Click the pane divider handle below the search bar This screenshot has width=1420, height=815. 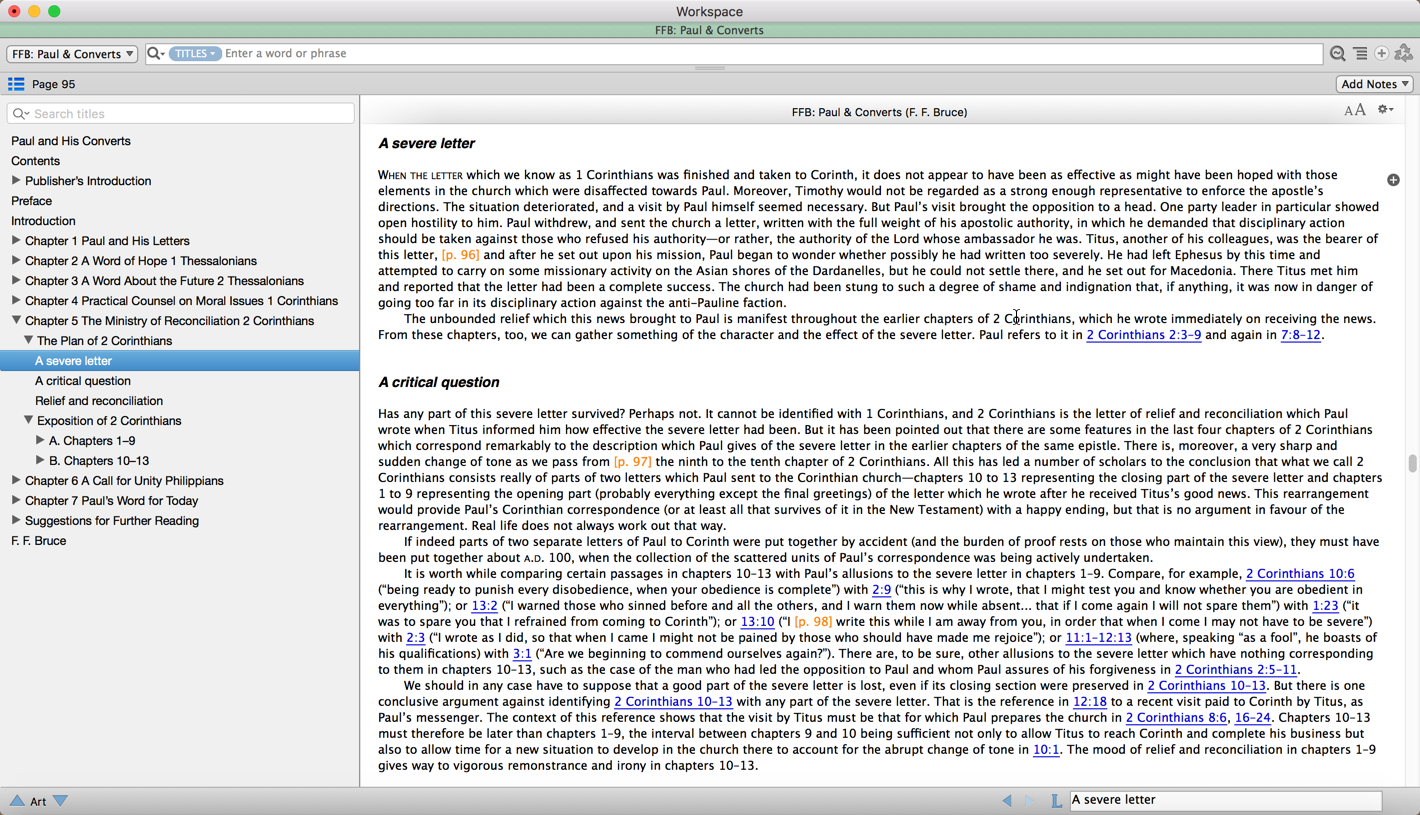pos(710,69)
